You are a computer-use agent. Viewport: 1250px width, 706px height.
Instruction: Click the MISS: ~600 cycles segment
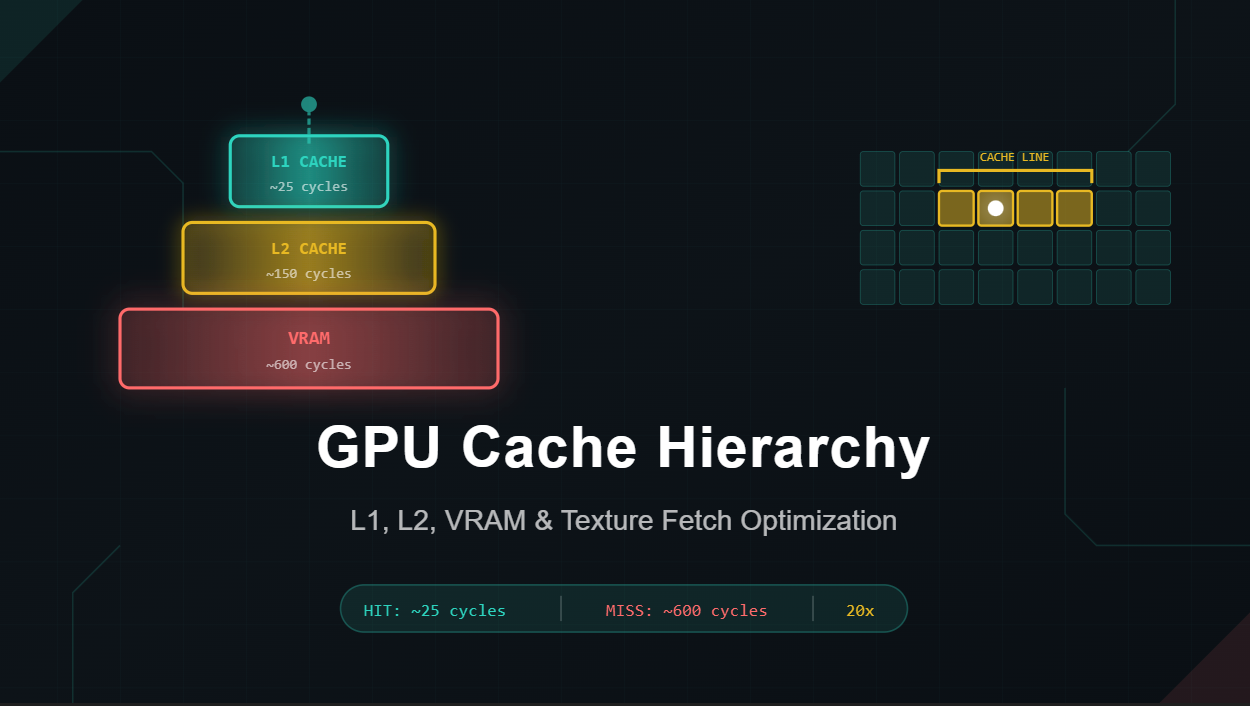(686, 610)
